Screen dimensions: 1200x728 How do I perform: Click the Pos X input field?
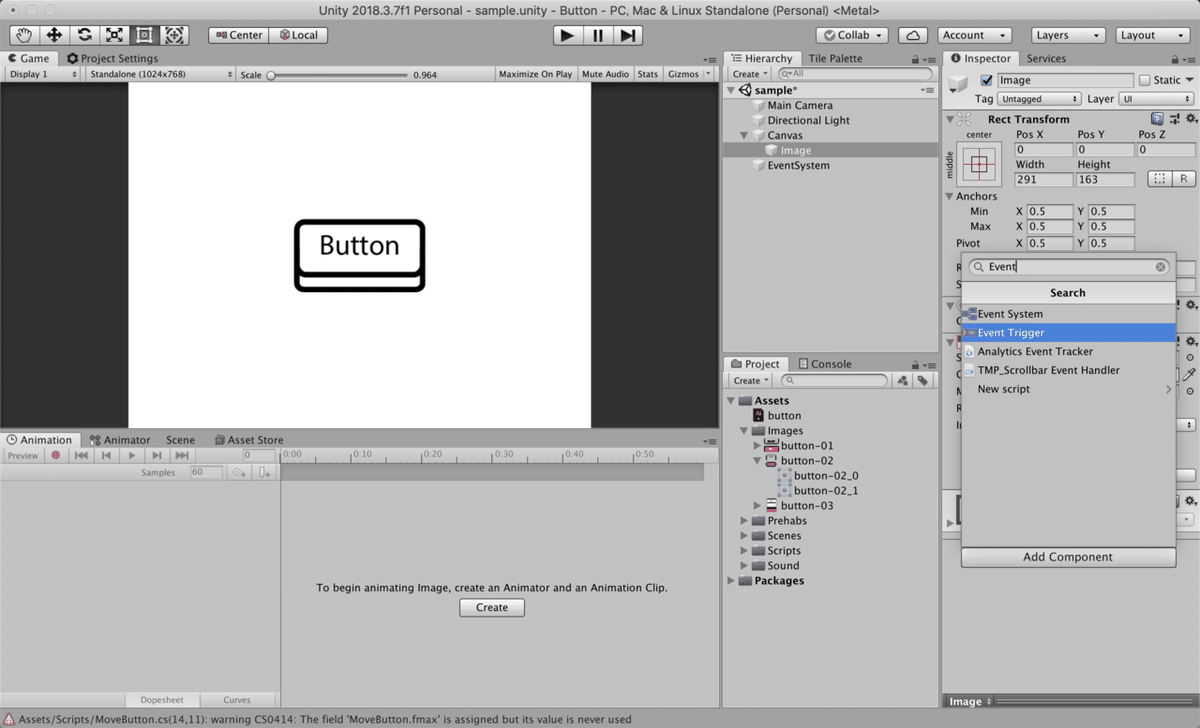1044,150
